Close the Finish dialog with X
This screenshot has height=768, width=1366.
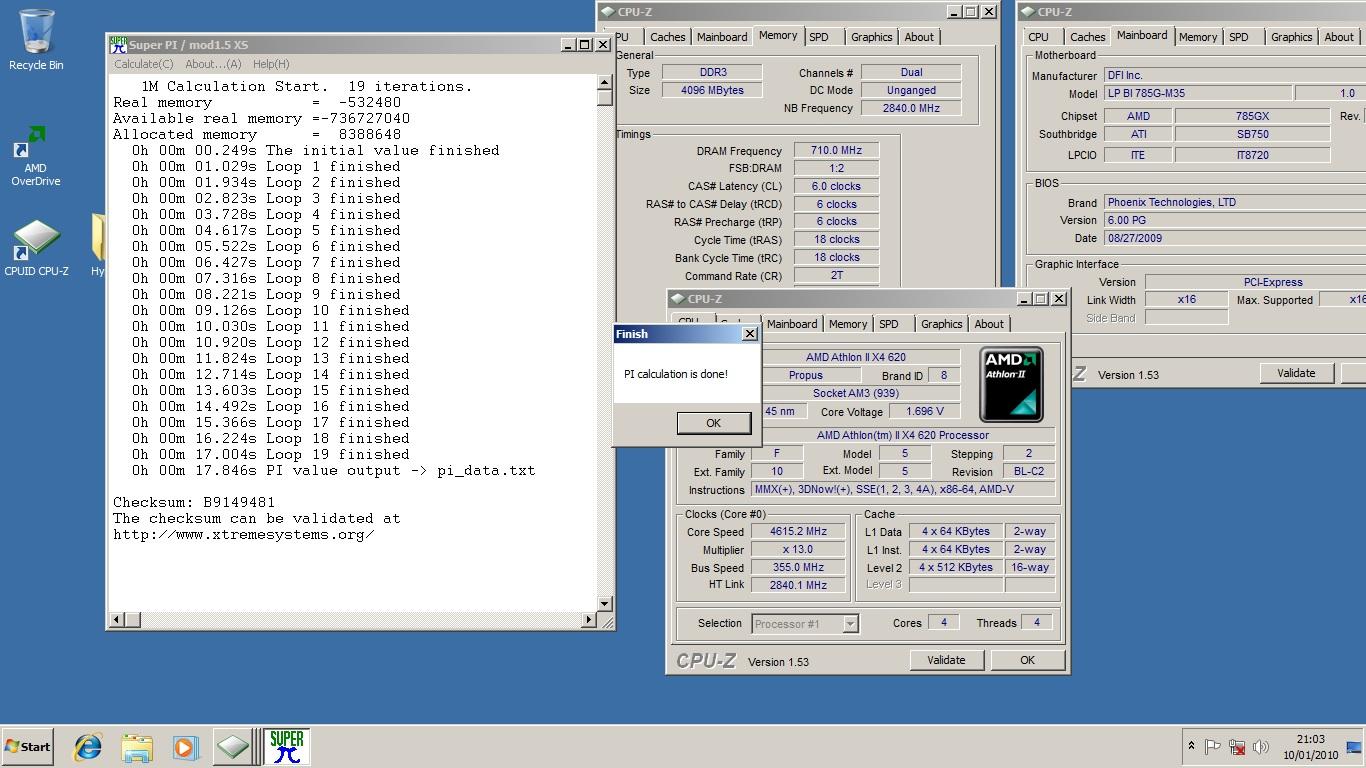pos(750,334)
